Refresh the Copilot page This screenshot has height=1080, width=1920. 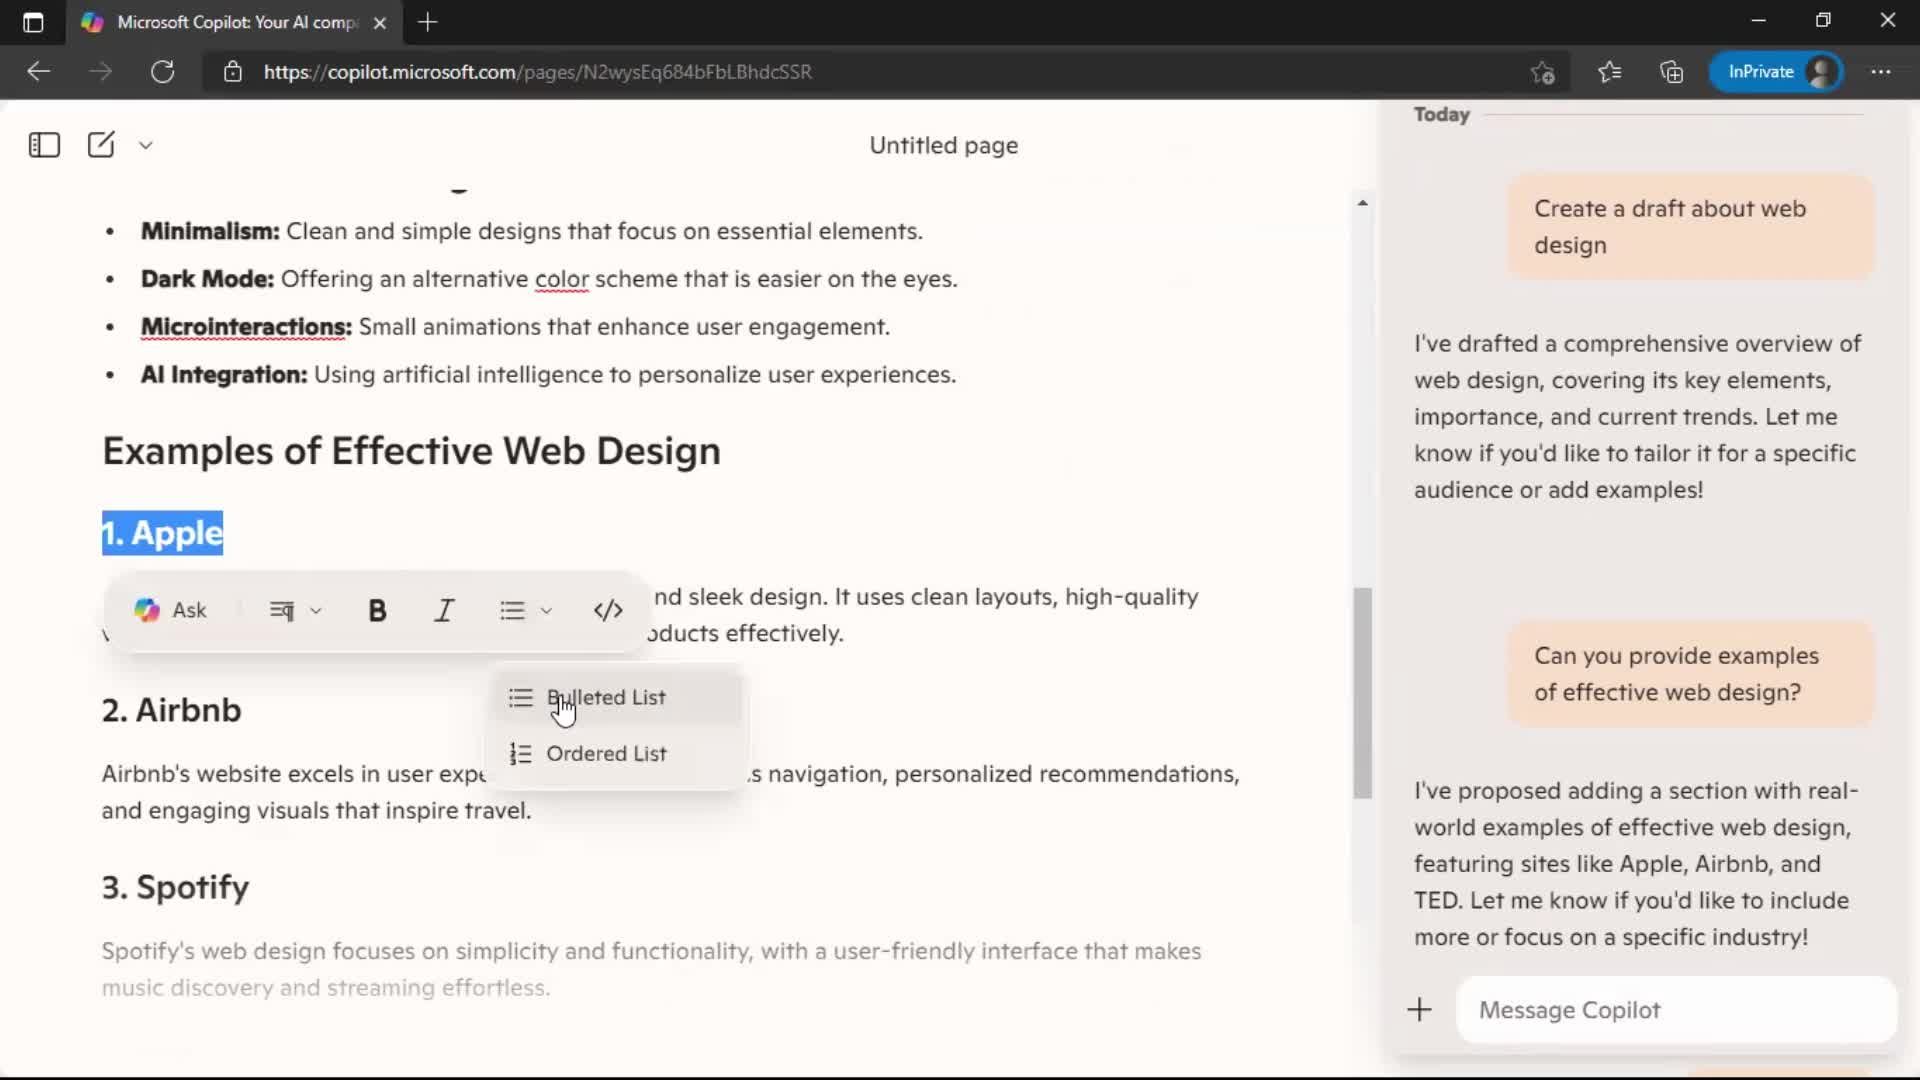(162, 72)
